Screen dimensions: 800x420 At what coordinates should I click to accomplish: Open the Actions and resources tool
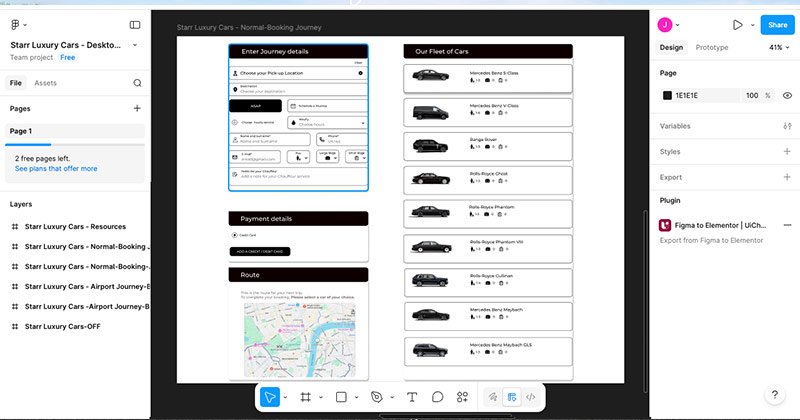pyautogui.click(x=462, y=397)
